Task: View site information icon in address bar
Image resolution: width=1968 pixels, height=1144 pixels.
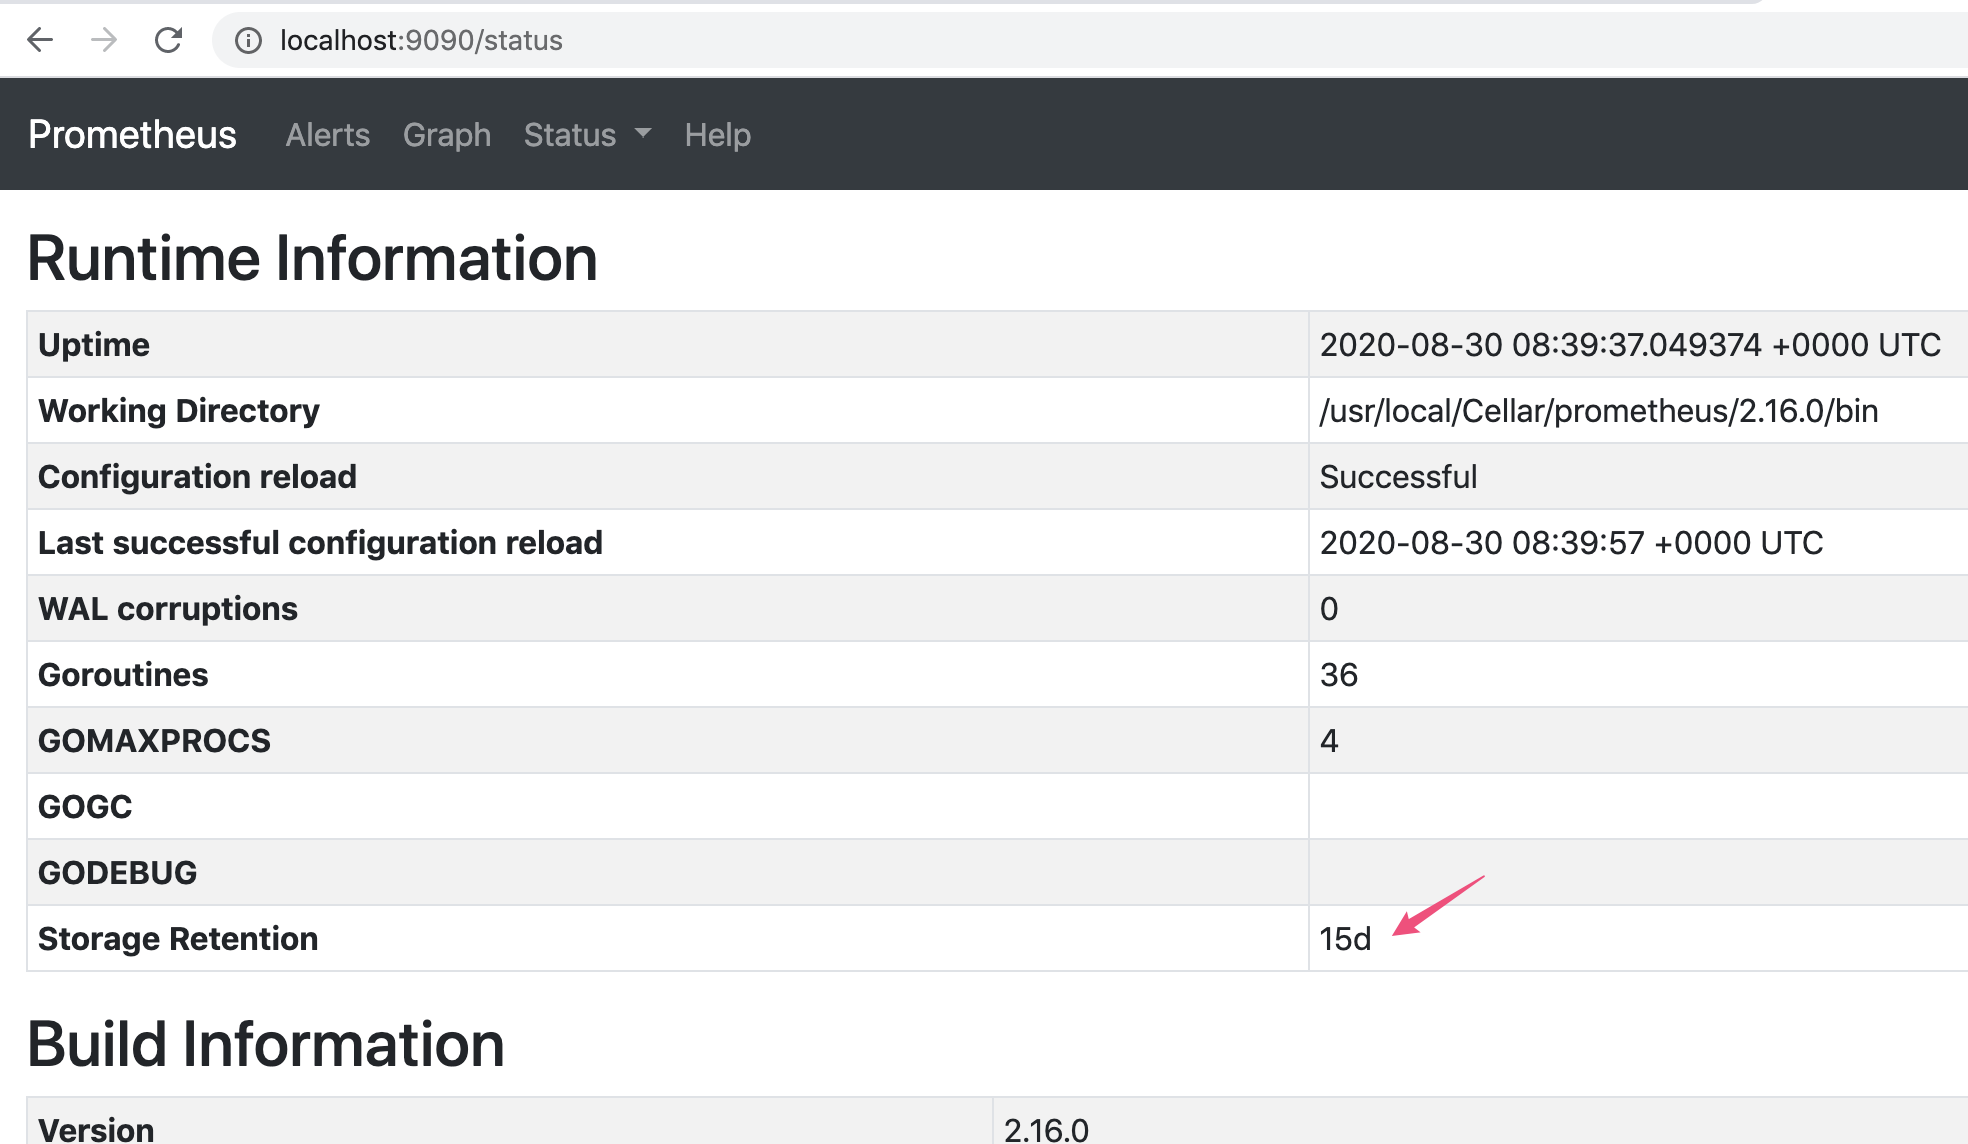Action: tap(248, 40)
